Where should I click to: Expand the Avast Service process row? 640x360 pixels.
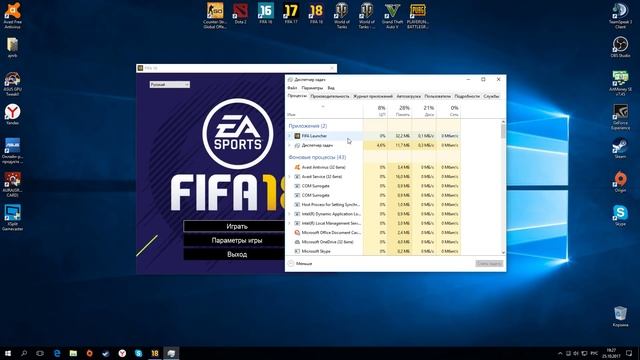coord(290,176)
